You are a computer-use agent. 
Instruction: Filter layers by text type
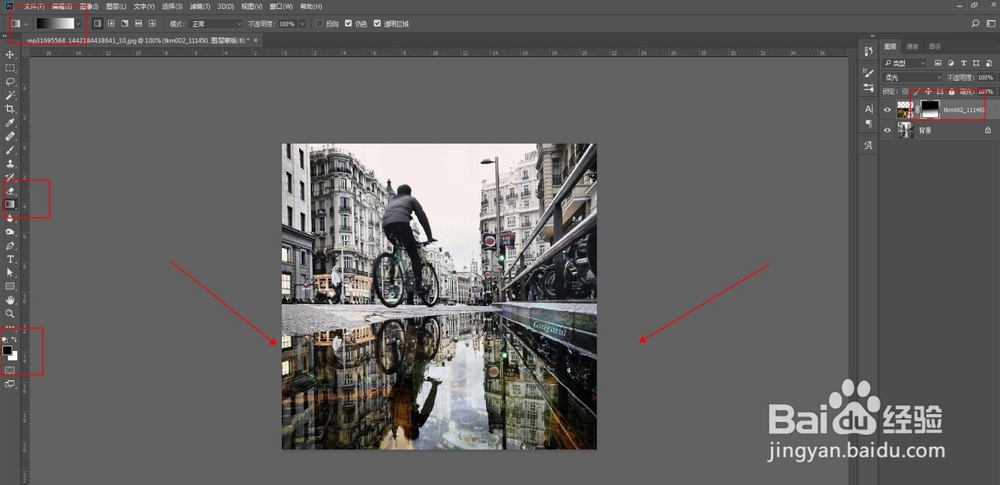tap(963, 63)
